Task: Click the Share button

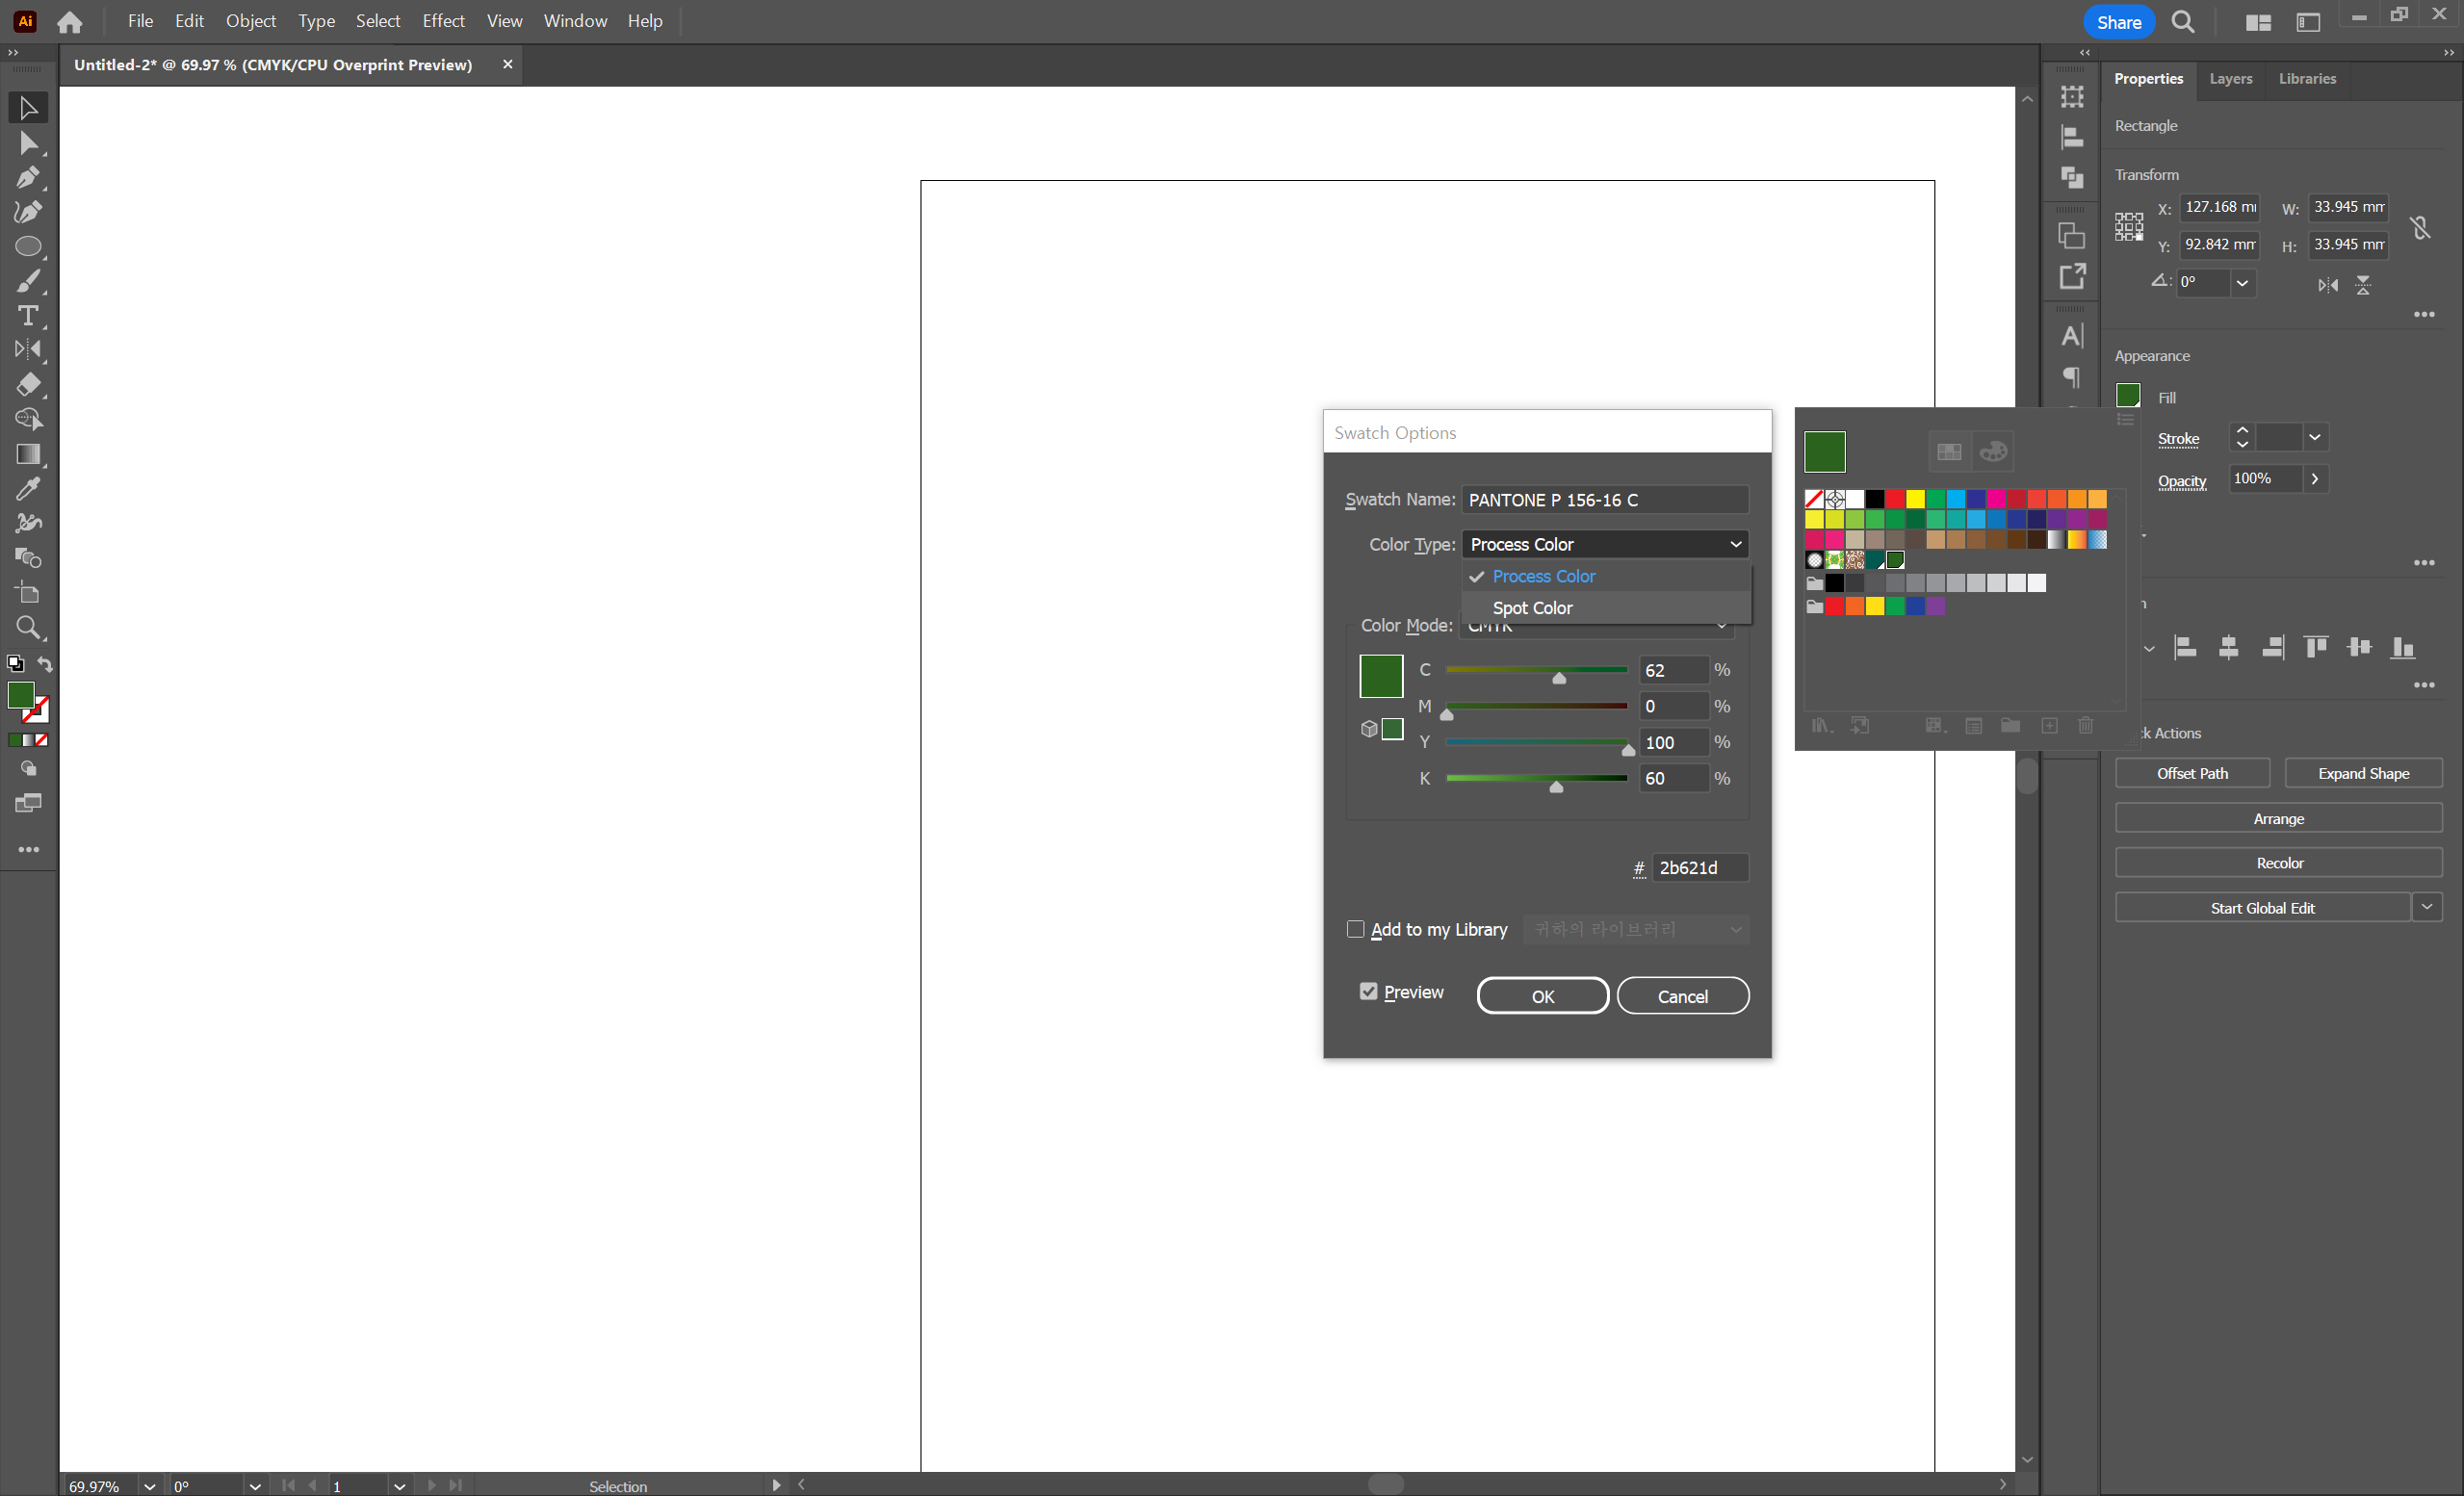Action: 2118,22
